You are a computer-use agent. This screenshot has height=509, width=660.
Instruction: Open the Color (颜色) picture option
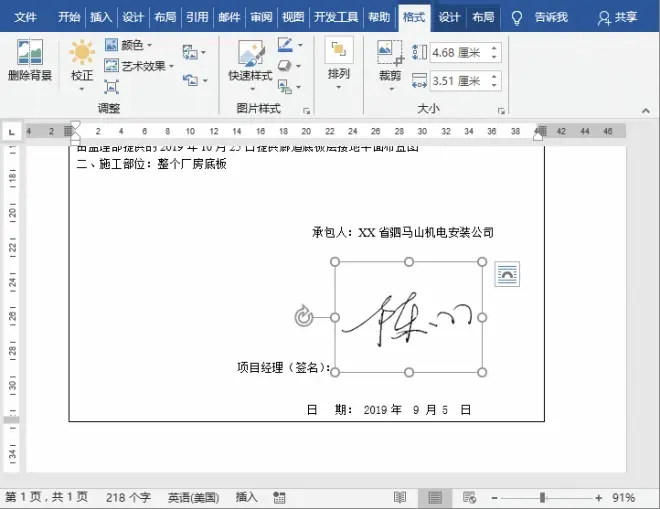[112, 45]
